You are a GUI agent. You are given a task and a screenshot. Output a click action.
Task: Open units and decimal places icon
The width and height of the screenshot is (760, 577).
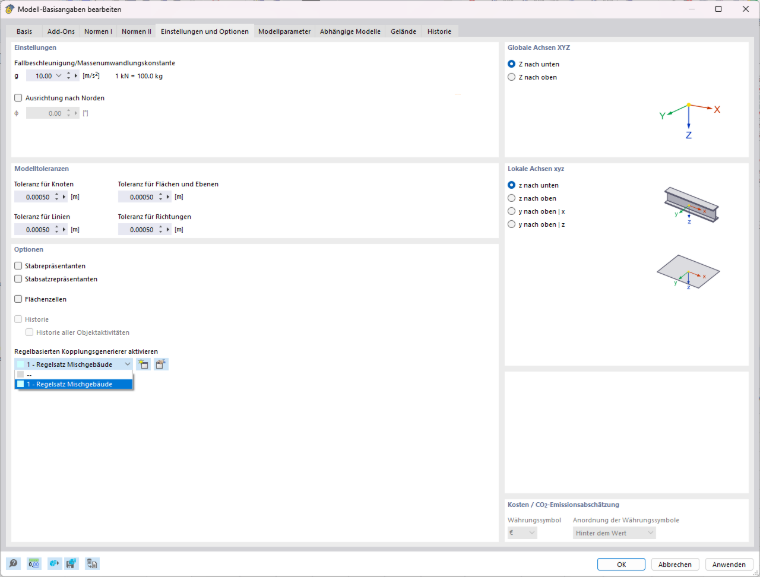33,563
